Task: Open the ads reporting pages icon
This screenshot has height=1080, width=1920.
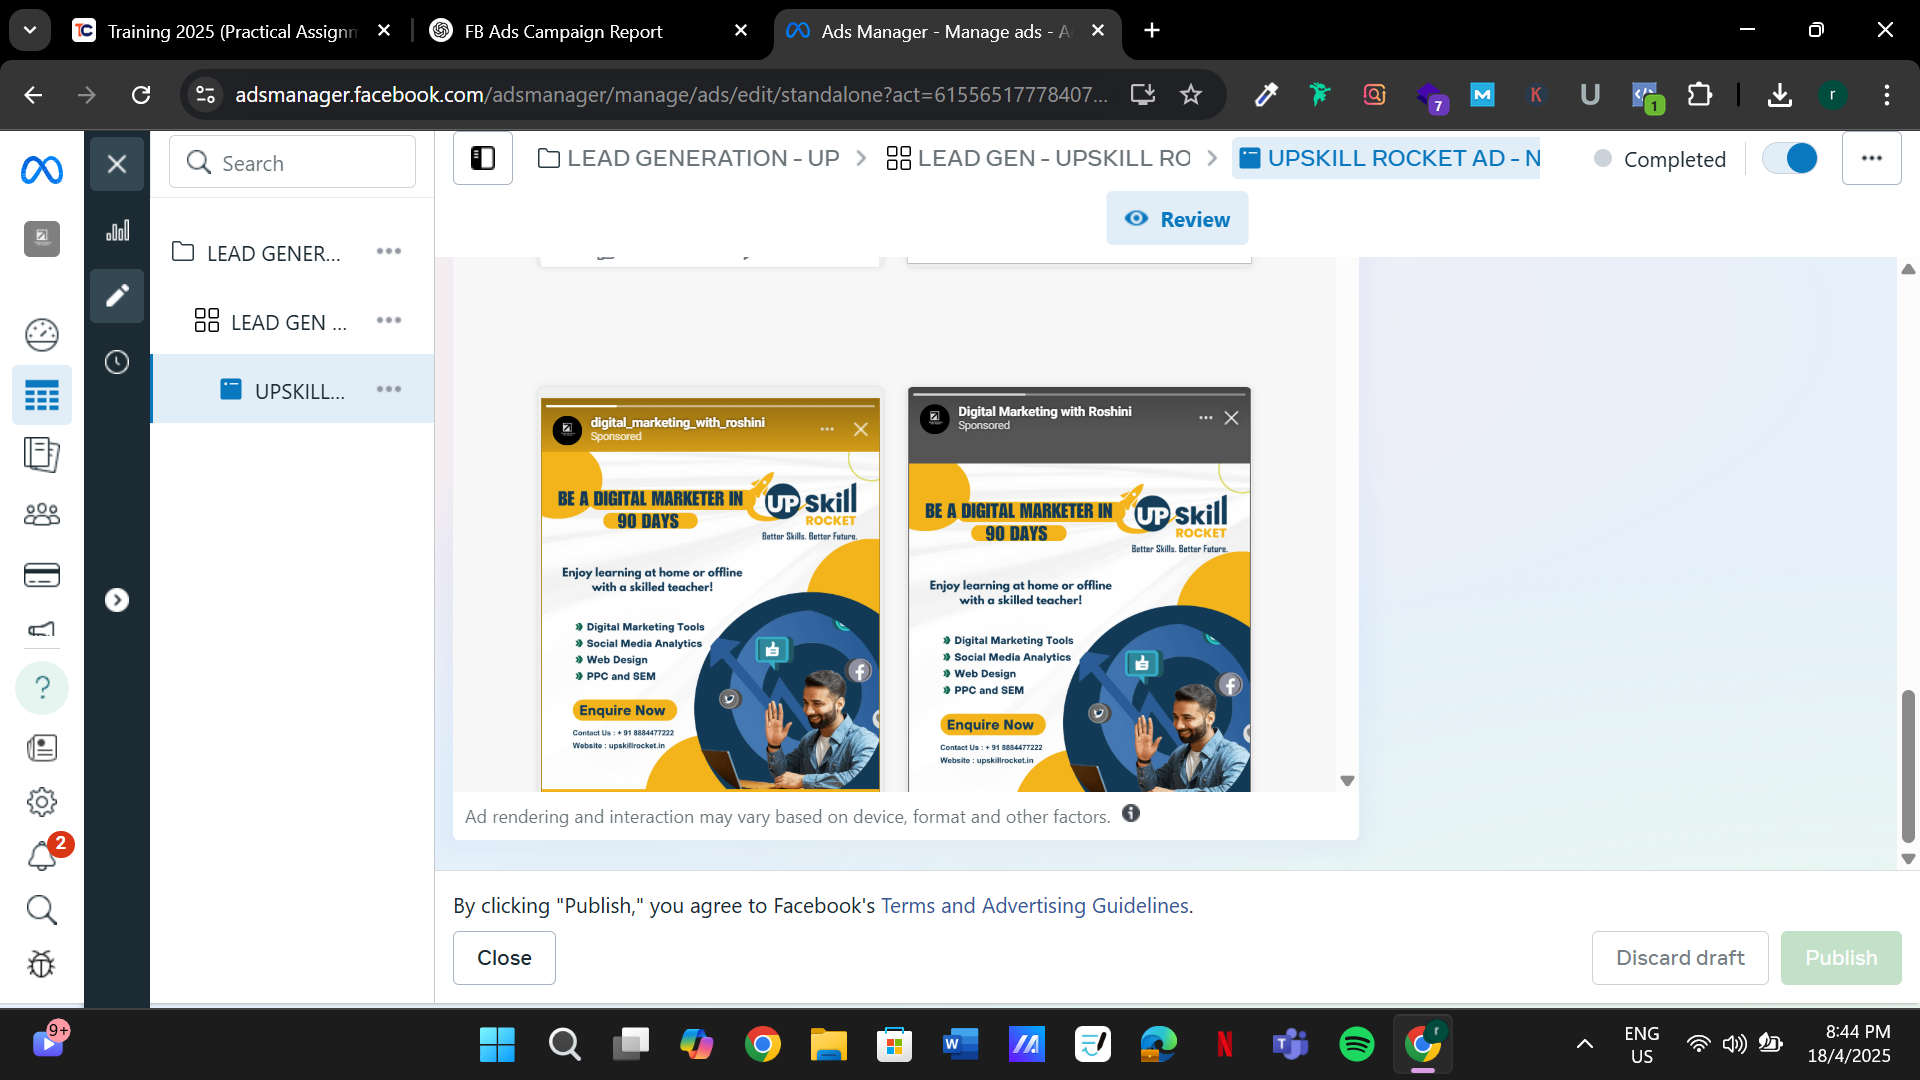Action: pos(42,455)
